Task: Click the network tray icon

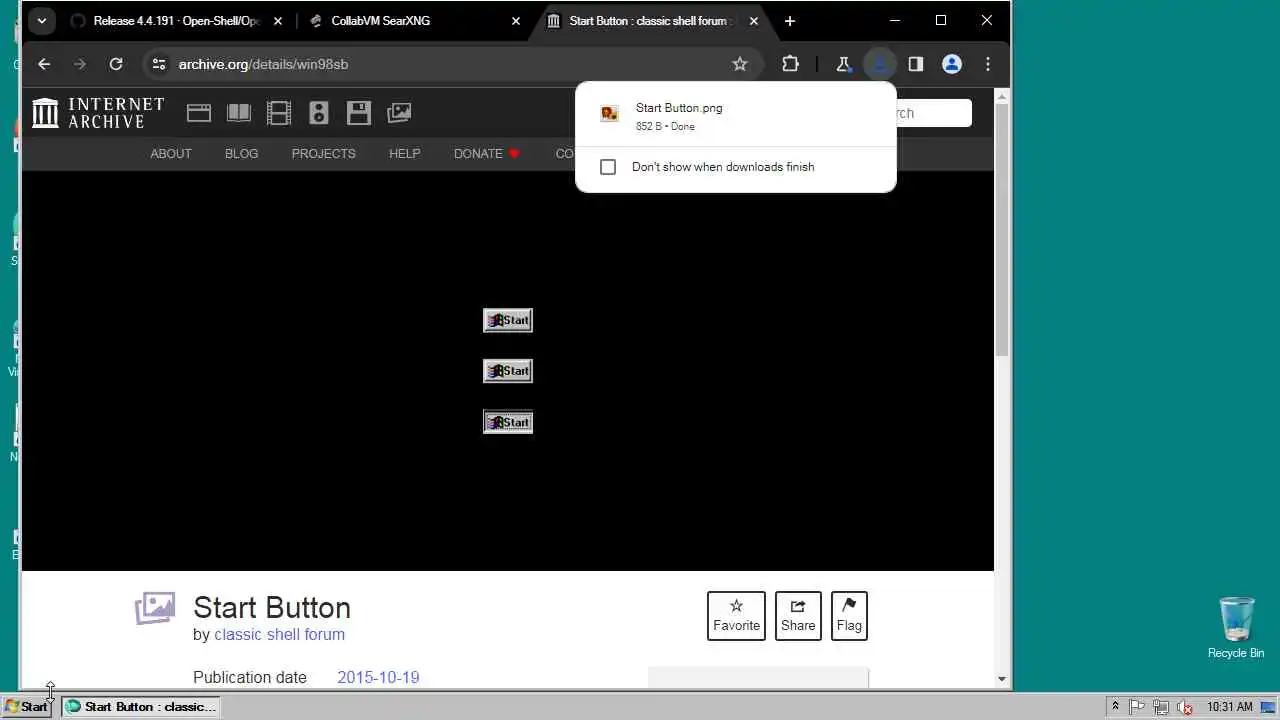Action: point(1161,706)
